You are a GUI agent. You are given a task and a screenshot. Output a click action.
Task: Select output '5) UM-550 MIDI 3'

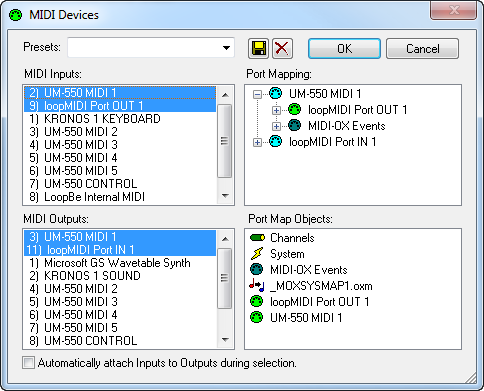pyautogui.click(x=120, y=302)
